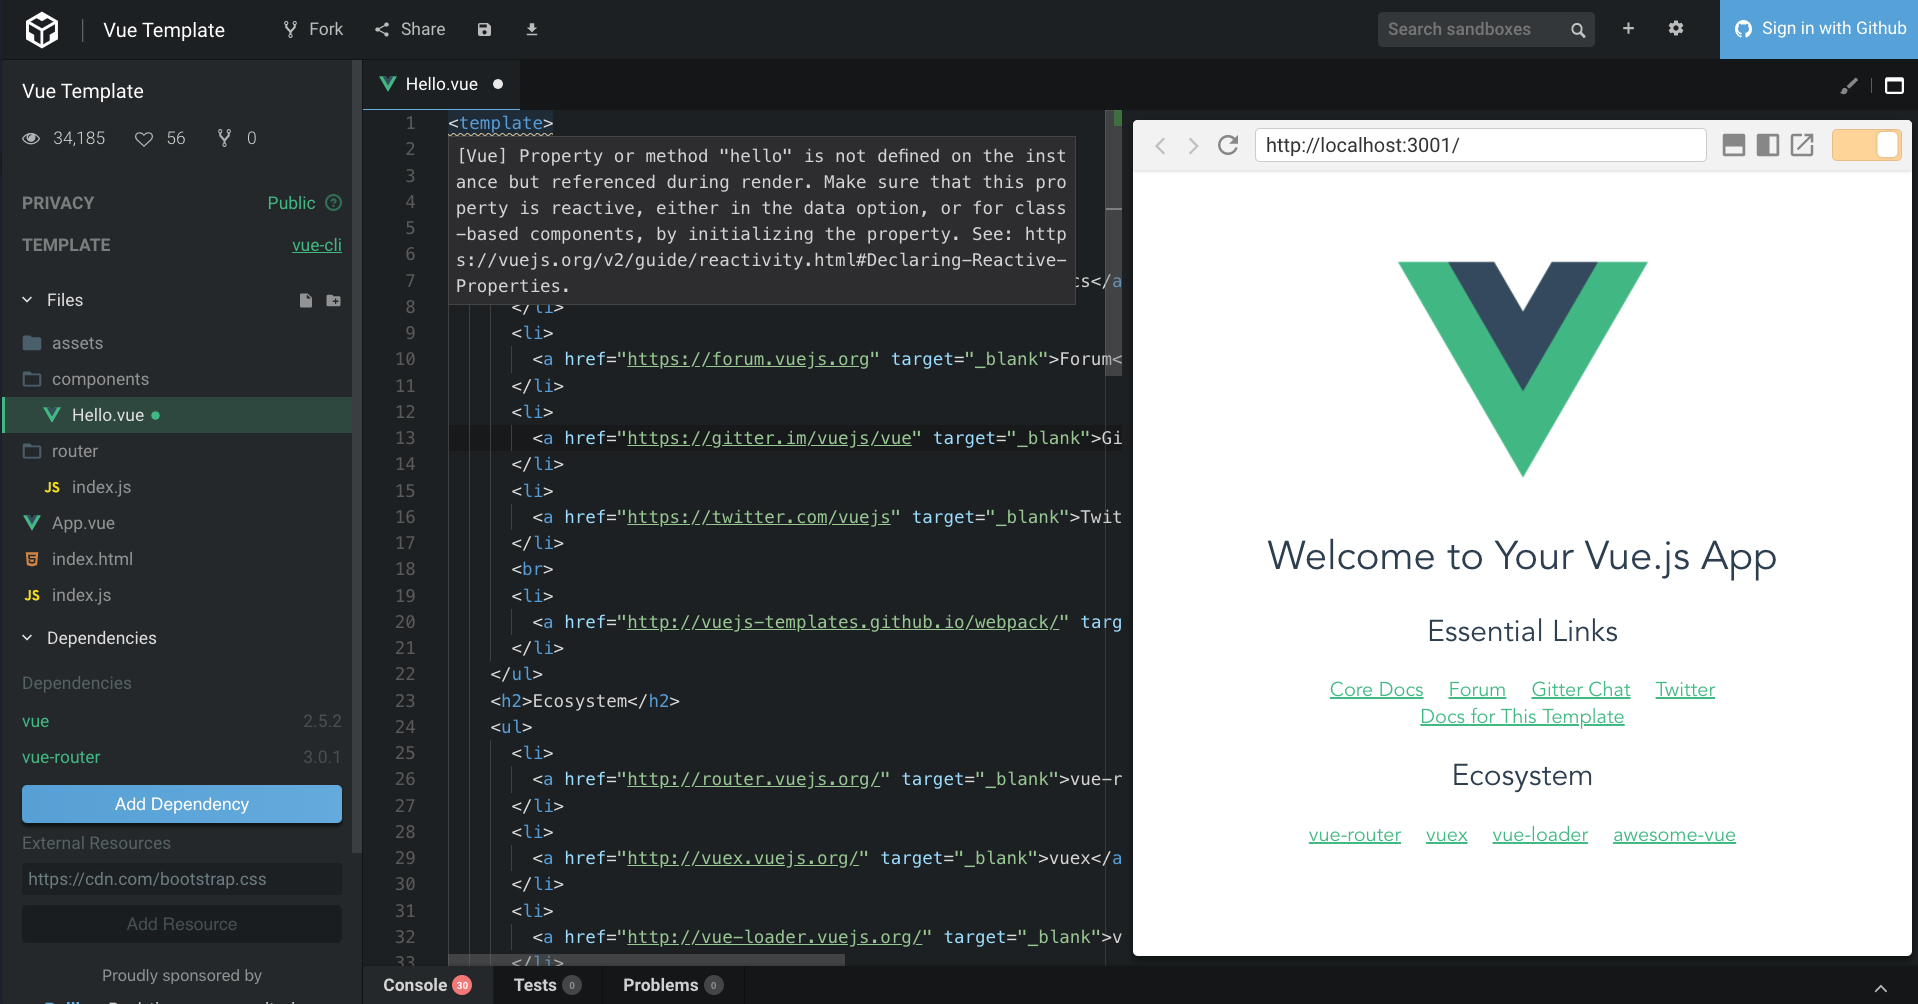The image size is (1918, 1004).
Task: Click the preview URL address bar
Action: click(x=1480, y=145)
